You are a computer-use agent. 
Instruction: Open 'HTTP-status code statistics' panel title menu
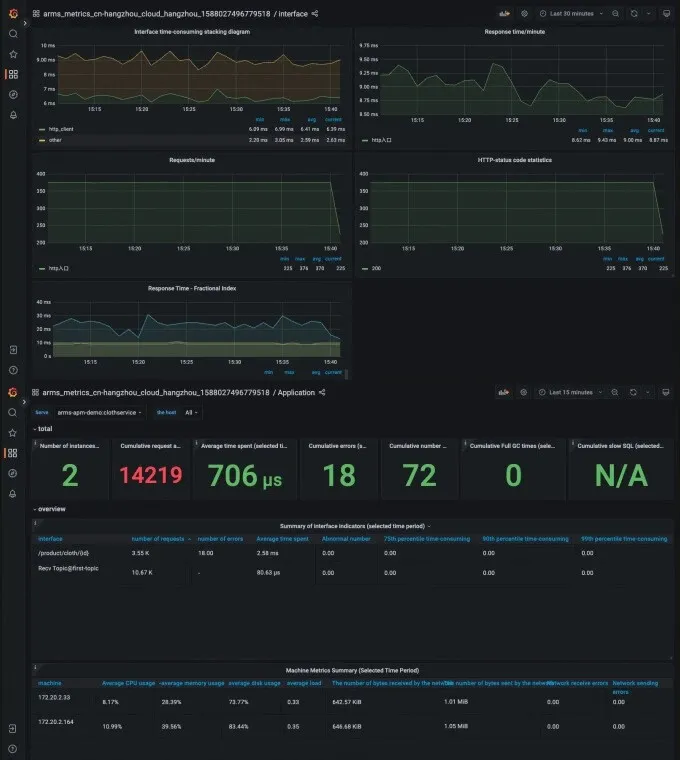tap(515, 160)
